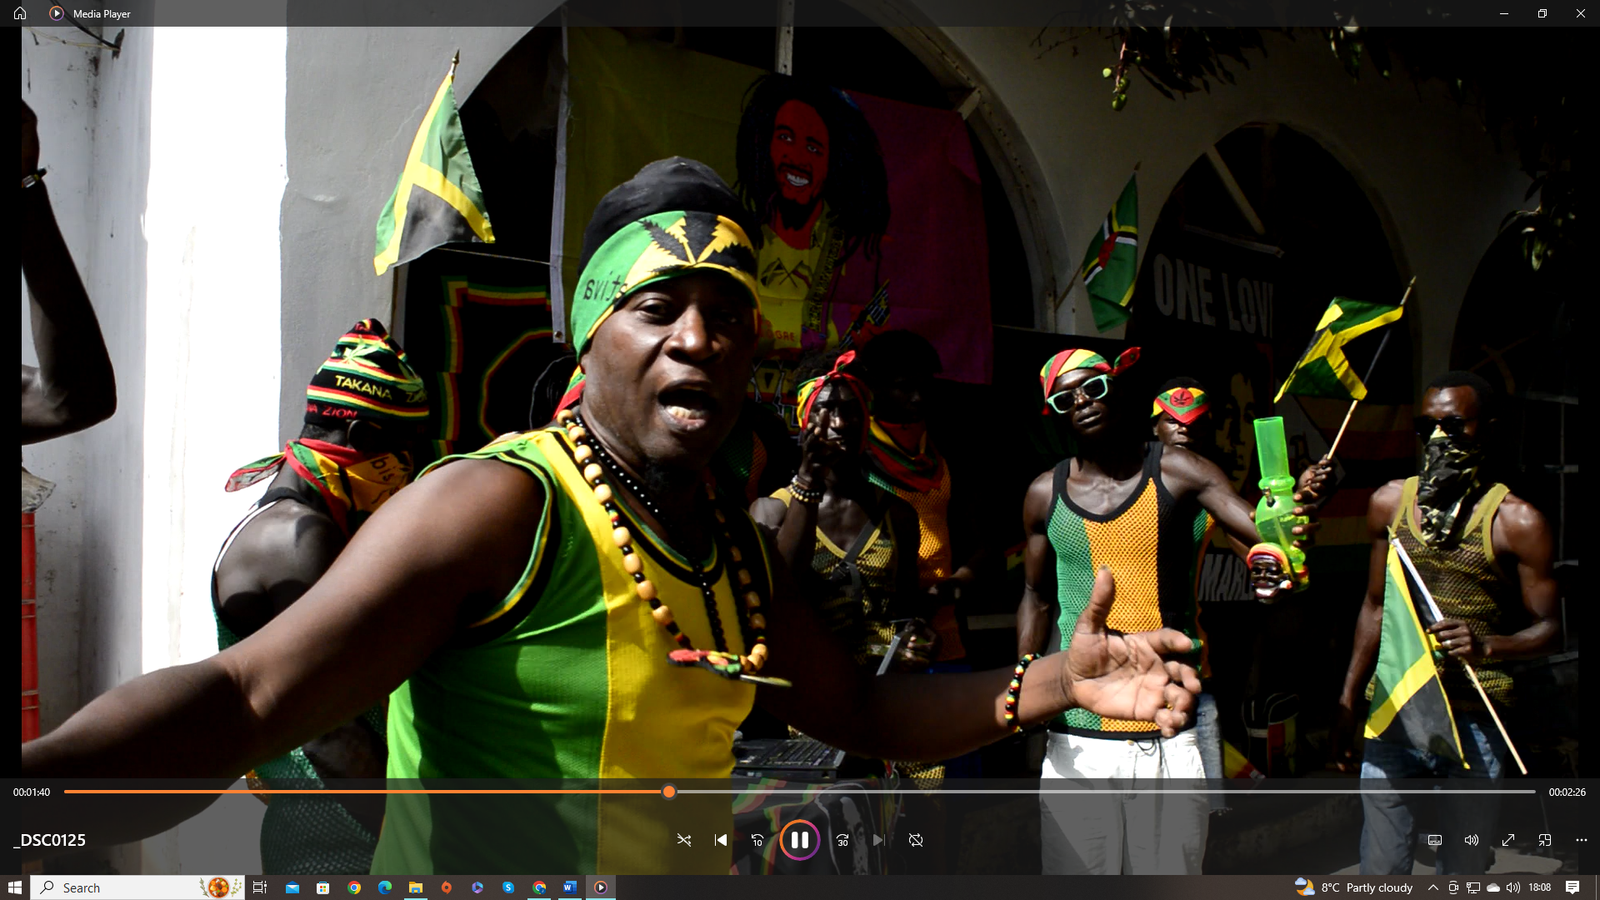Image resolution: width=1600 pixels, height=900 pixels.
Task: Open the Windows Start menu
Action: (15, 887)
